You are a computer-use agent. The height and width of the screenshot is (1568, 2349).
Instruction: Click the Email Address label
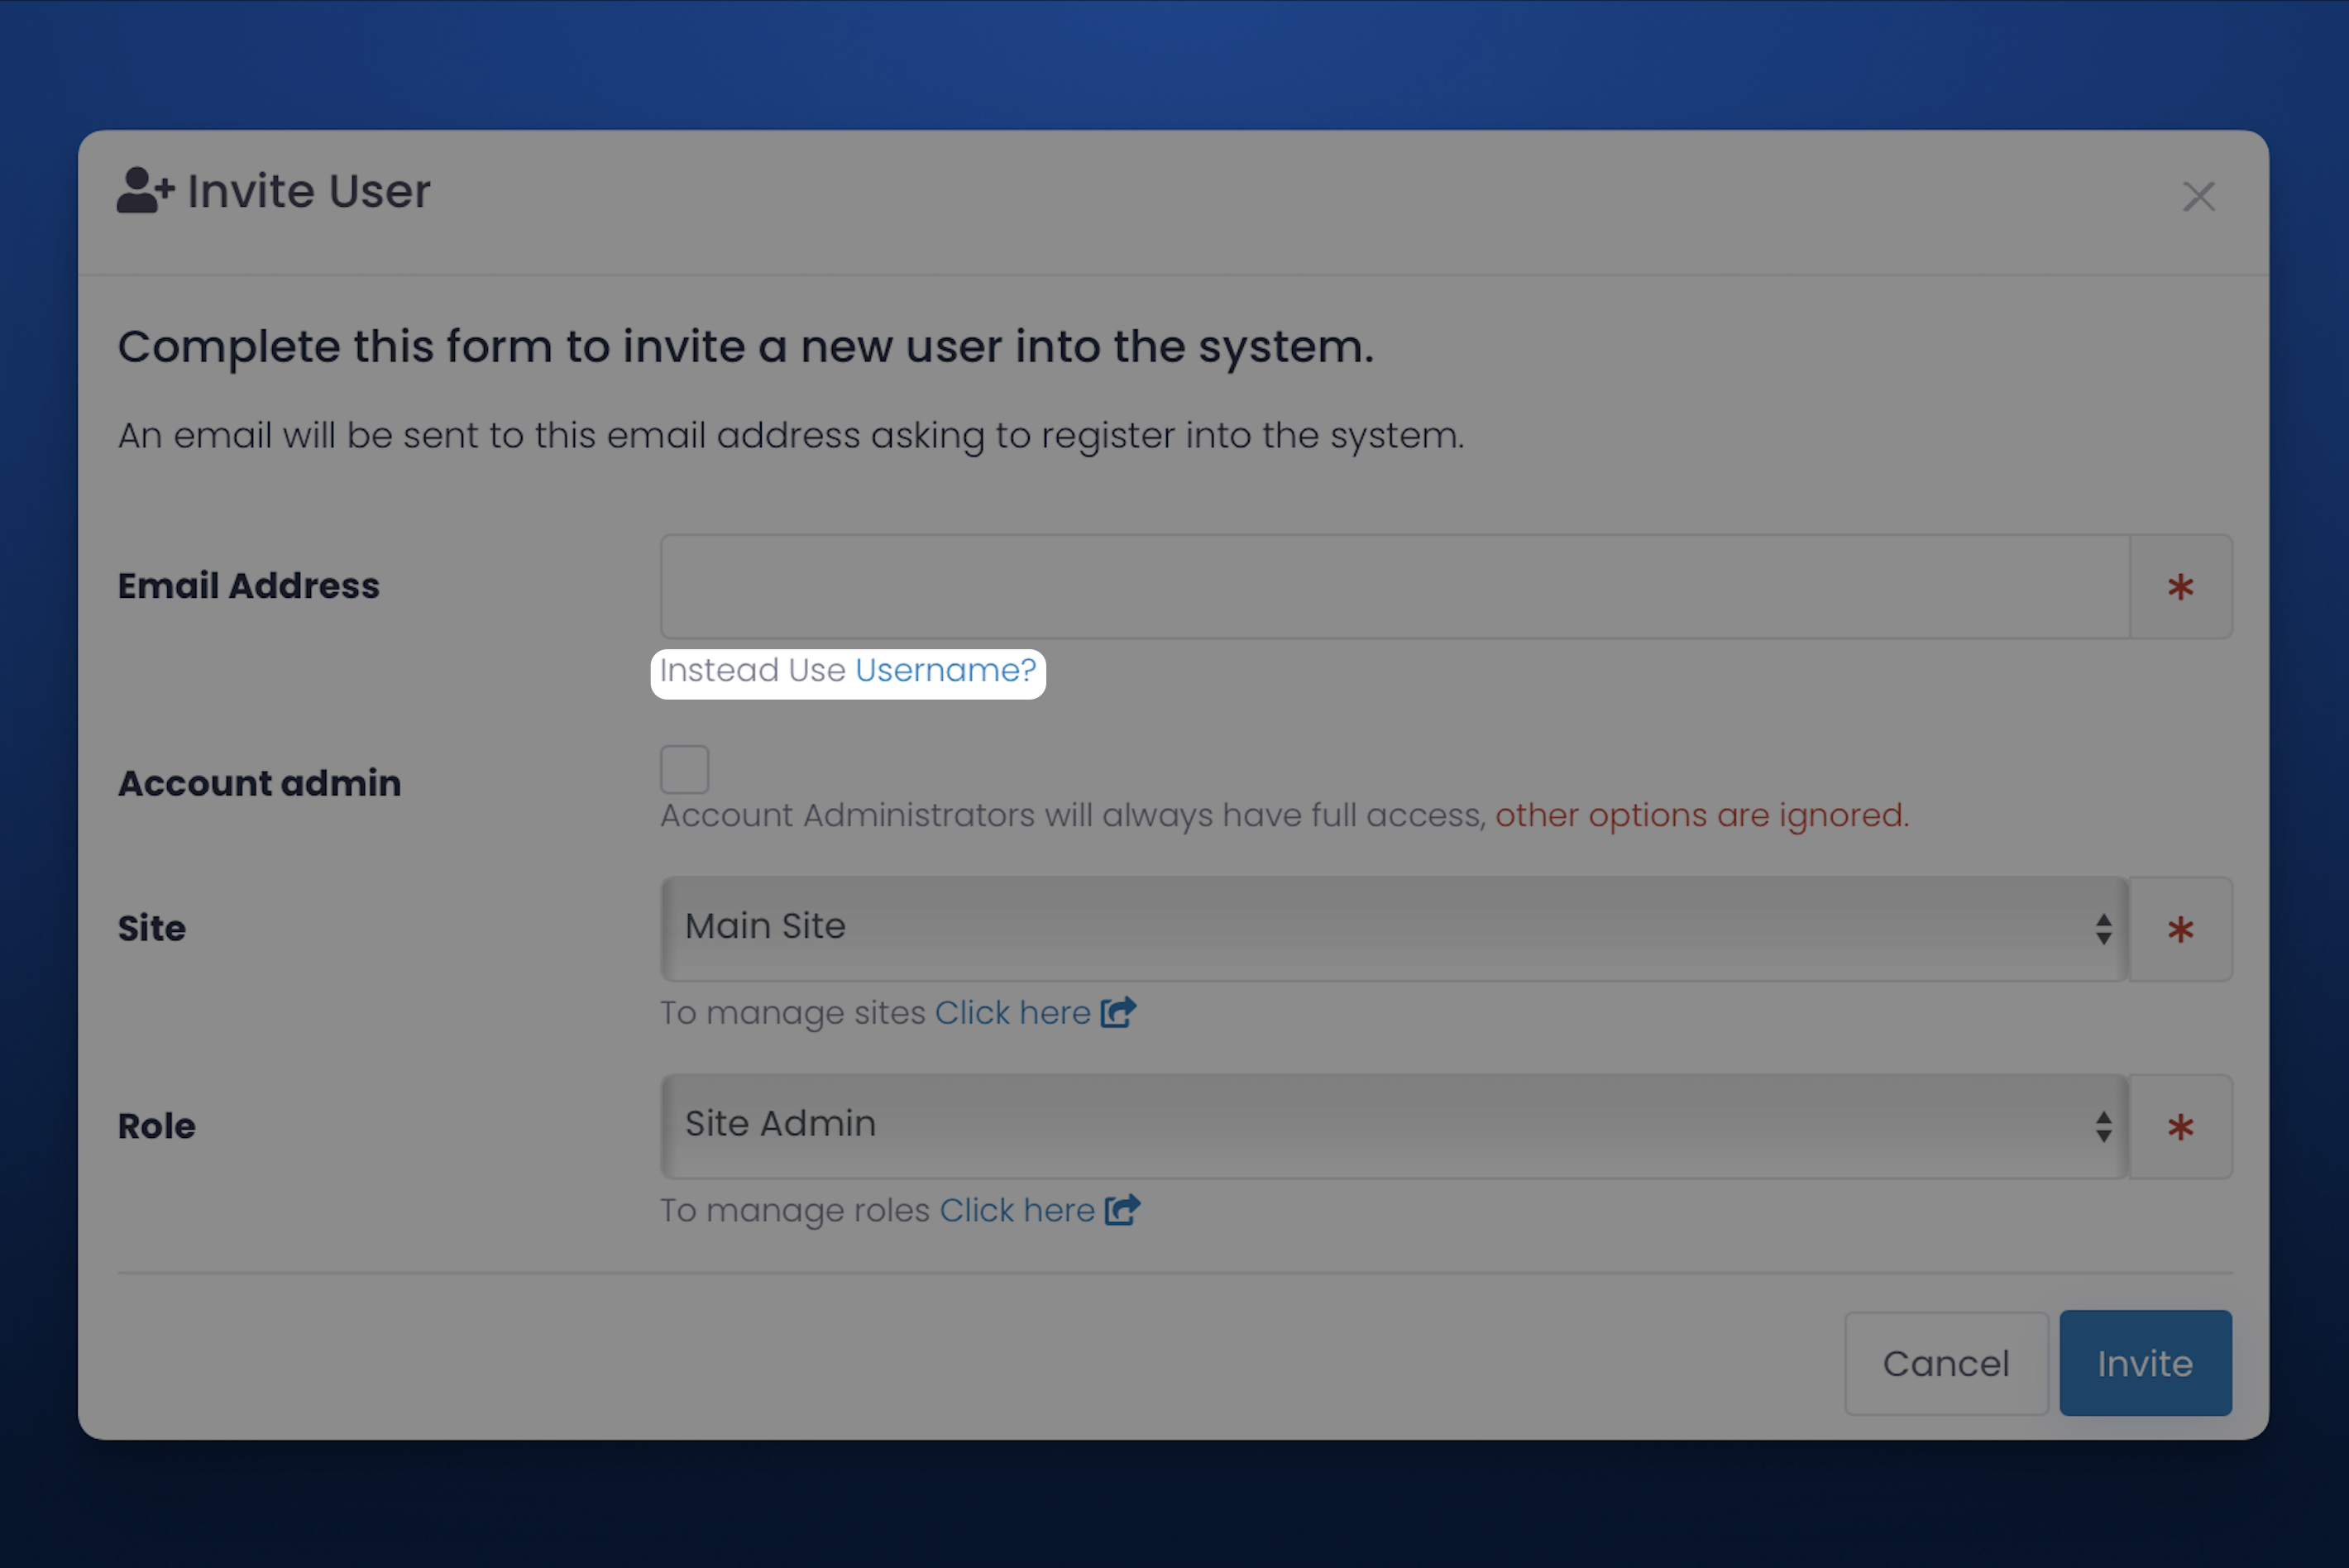(x=249, y=586)
